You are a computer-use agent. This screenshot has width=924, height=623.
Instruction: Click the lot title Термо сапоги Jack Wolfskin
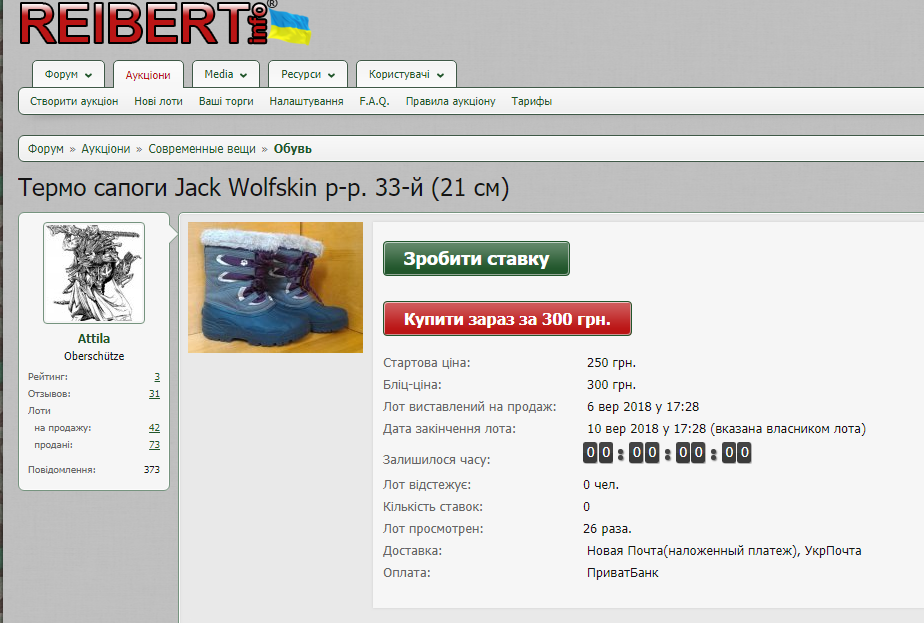[263, 187]
